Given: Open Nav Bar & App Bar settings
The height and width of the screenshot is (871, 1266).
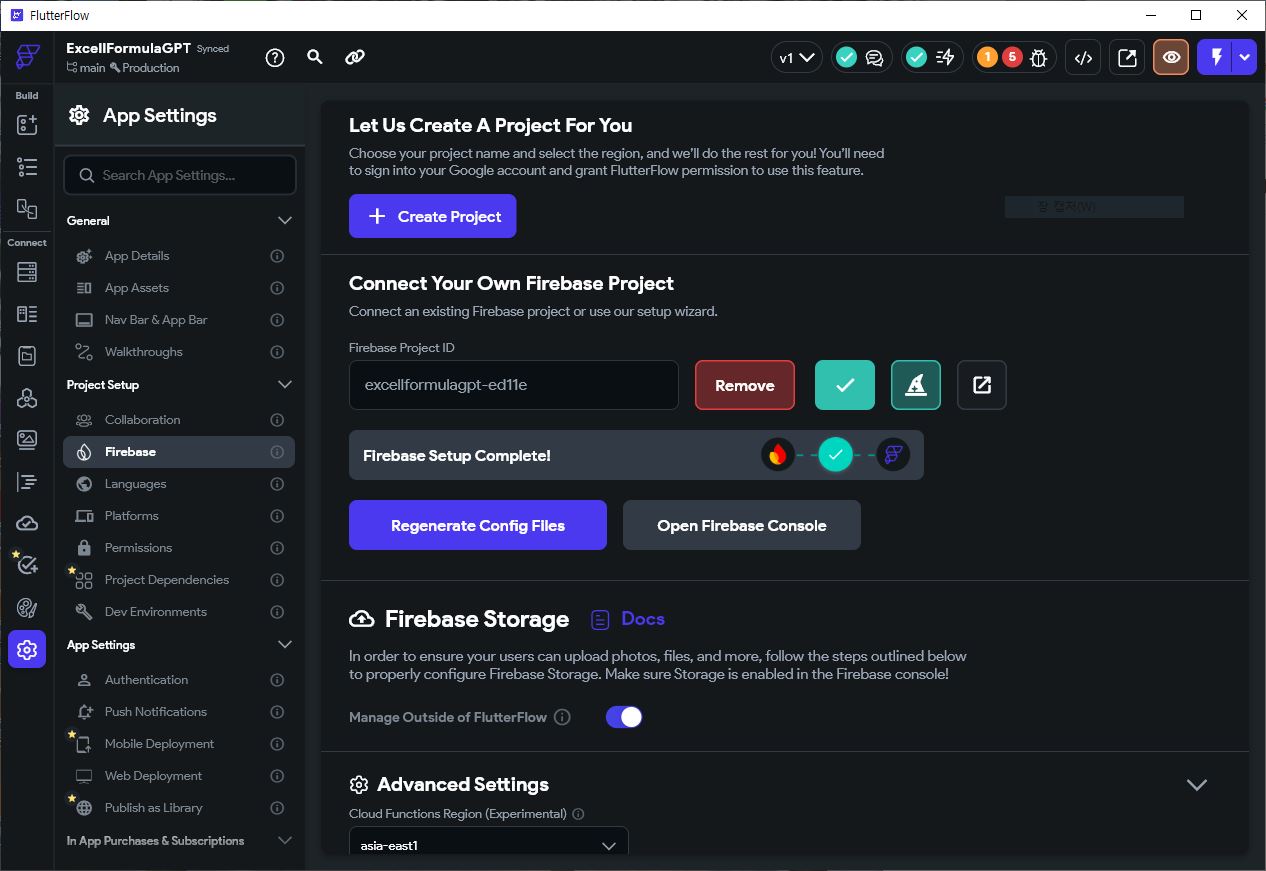Looking at the screenshot, I should click(x=179, y=320).
